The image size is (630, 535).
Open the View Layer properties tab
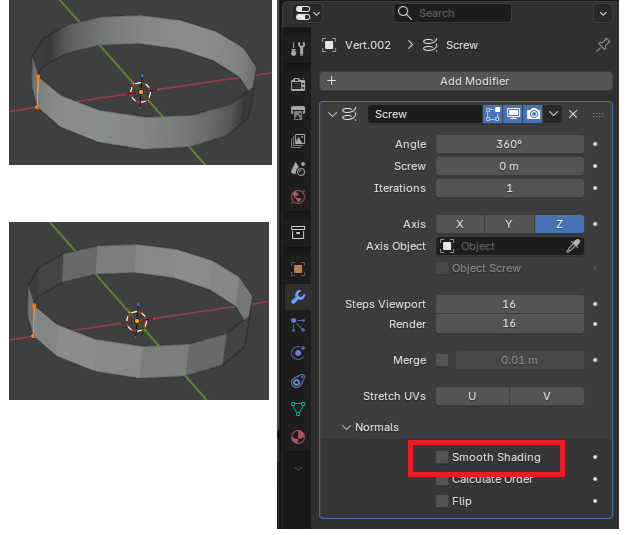point(298,141)
